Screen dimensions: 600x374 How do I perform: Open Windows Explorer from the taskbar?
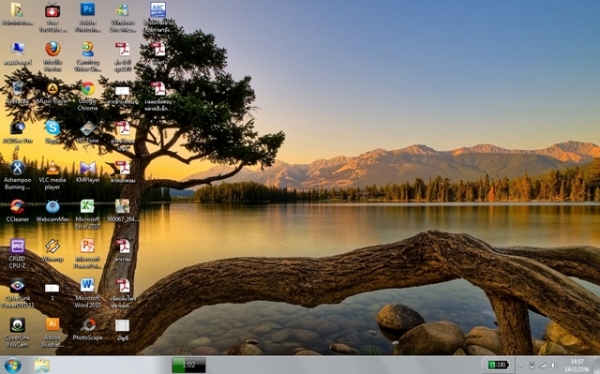(42, 366)
